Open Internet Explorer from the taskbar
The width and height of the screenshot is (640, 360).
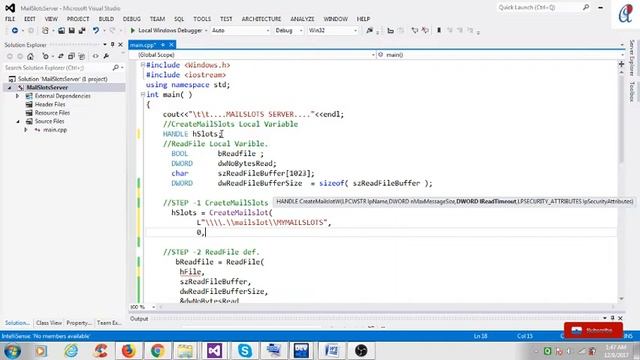[x=71, y=350]
